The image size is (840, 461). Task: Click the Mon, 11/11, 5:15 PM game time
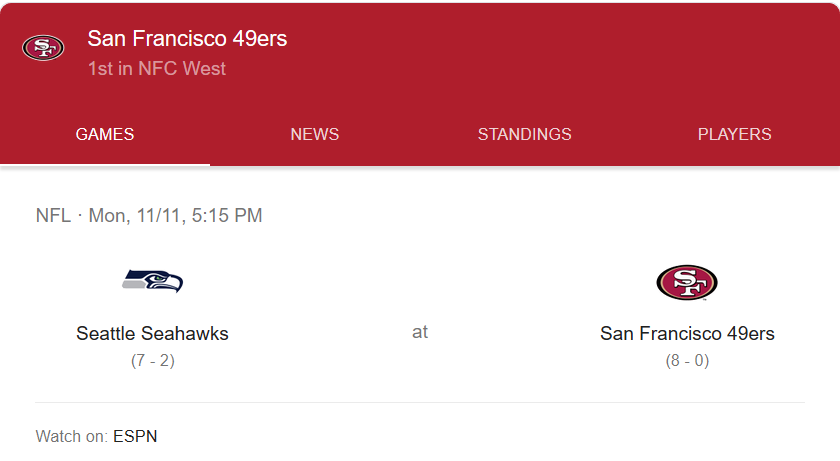pyautogui.click(x=176, y=215)
